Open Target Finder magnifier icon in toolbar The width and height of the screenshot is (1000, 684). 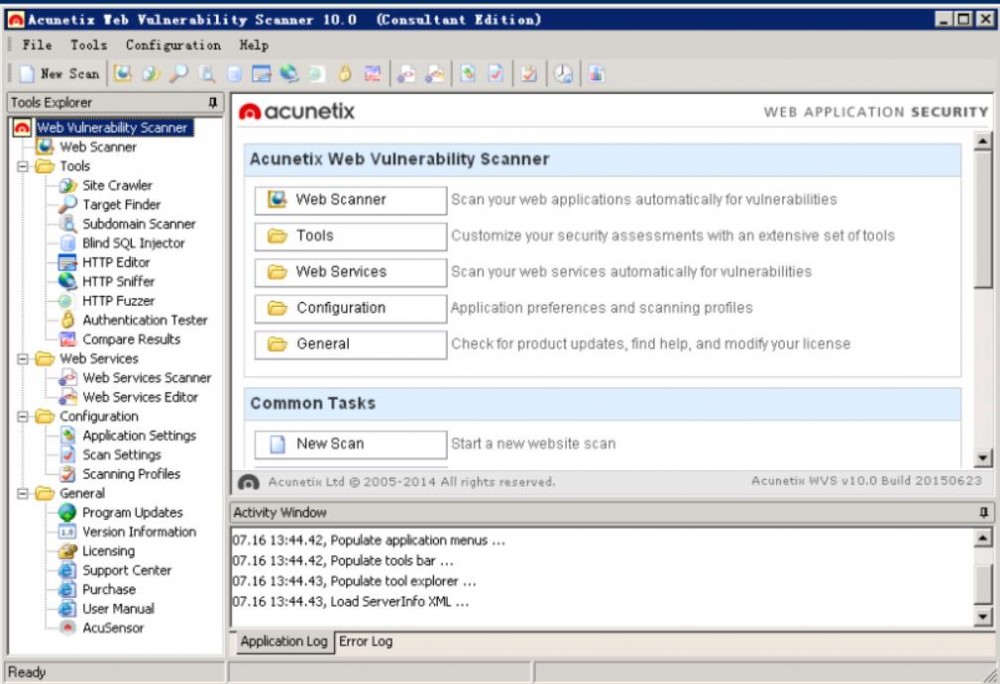[x=179, y=74]
